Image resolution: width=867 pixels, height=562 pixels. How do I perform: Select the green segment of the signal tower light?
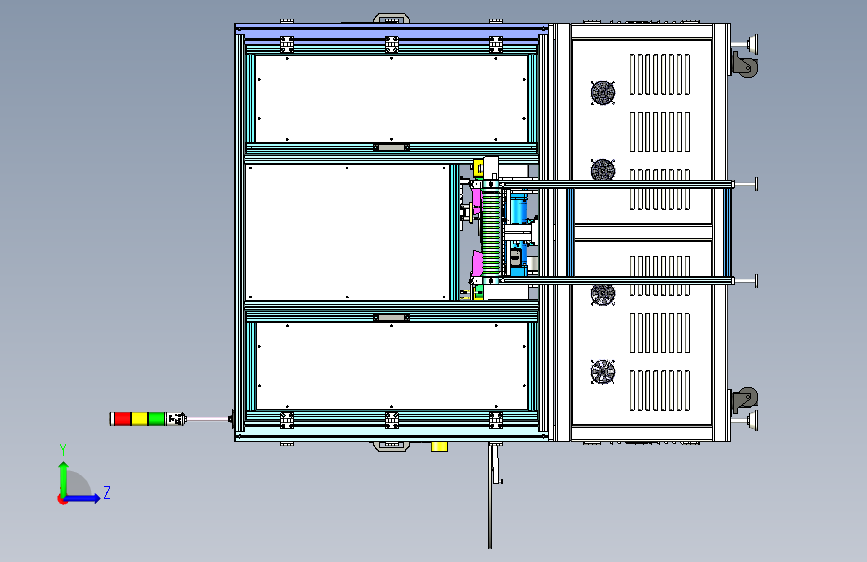[x=156, y=419]
